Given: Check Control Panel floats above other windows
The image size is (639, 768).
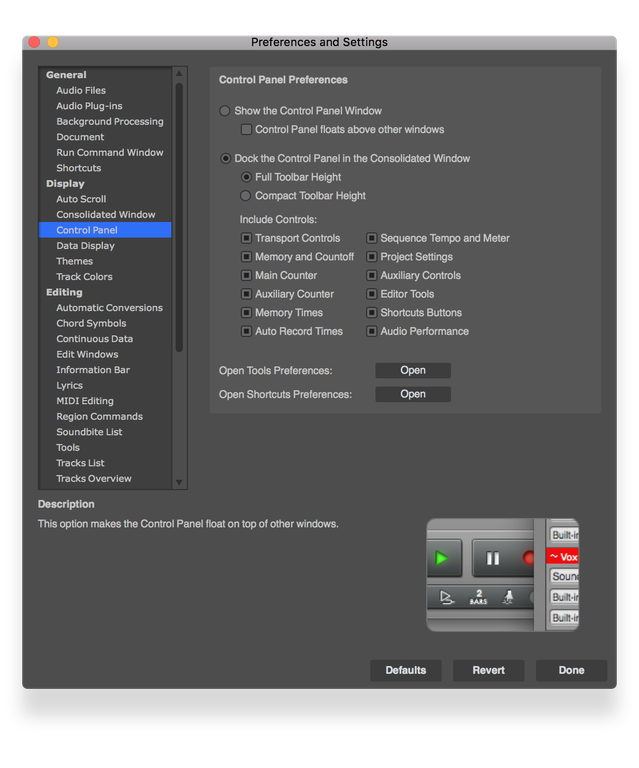Looking at the screenshot, I should [246, 130].
